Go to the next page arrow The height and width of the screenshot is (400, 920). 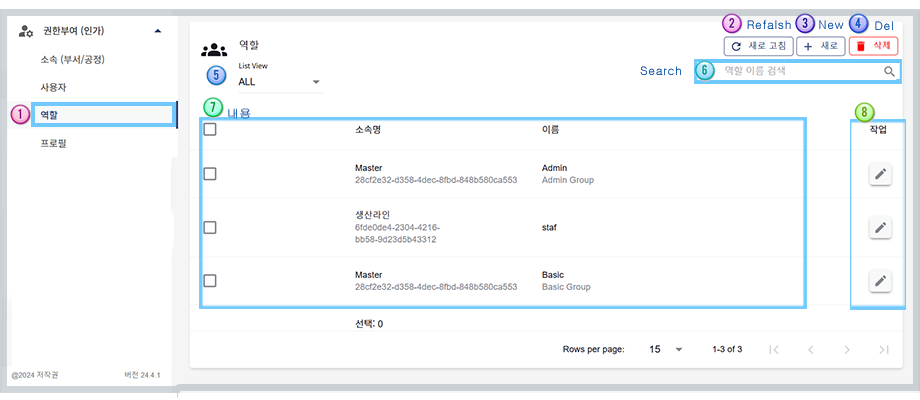846,350
